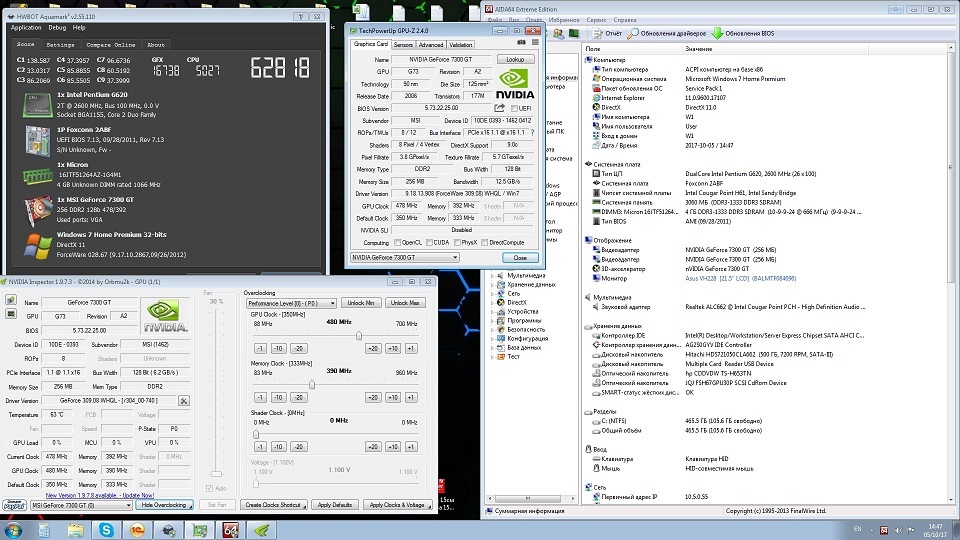Open the Settings tab in Aquamark
This screenshot has width=960, height=540.
point(60,45)
